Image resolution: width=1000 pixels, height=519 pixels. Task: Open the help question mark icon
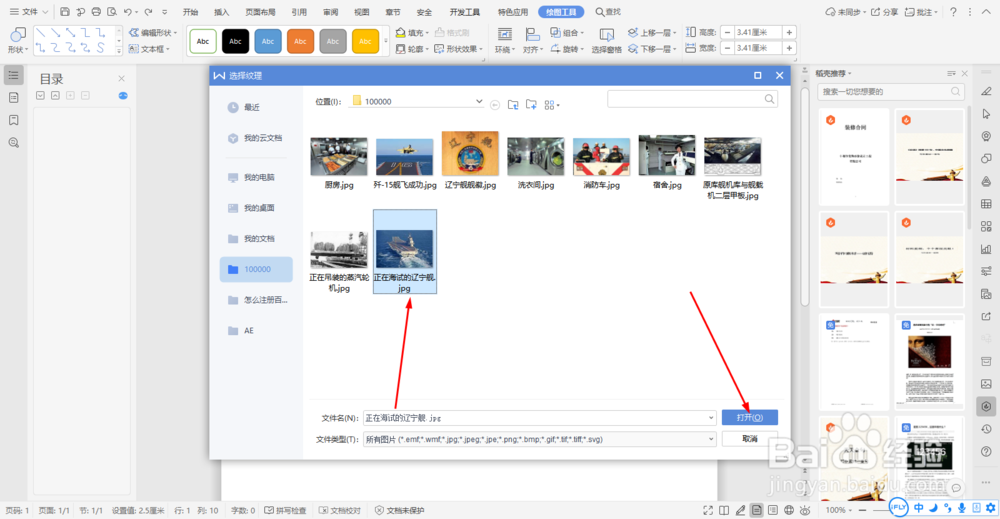[953, 11]
